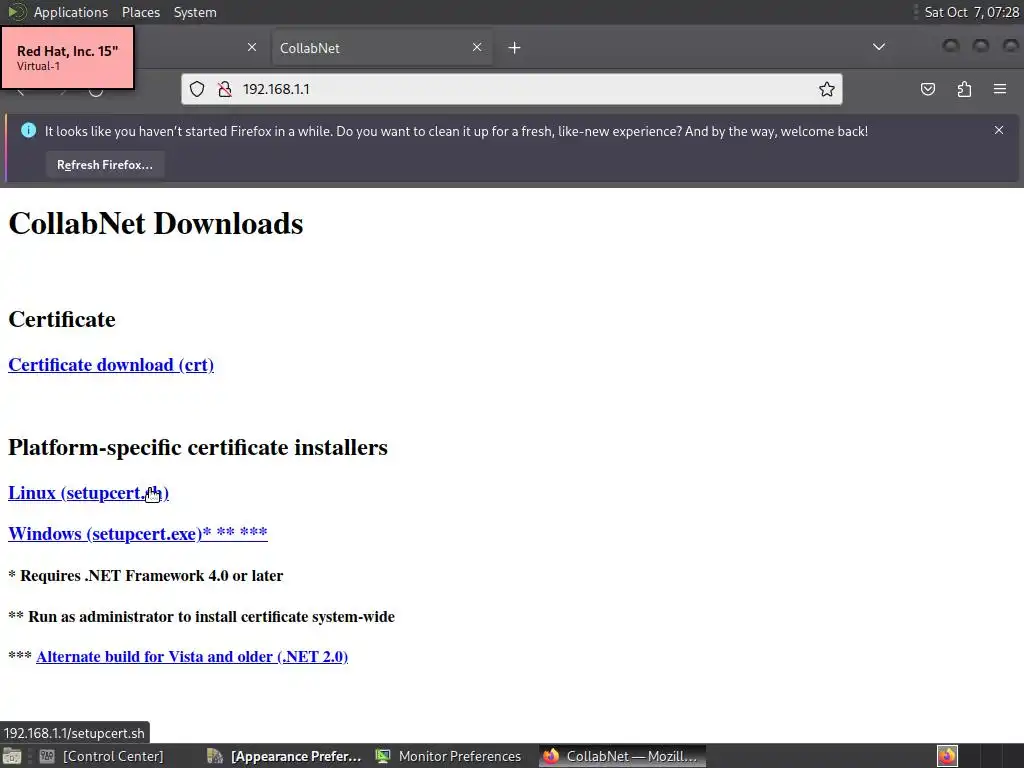Open the Windows (setupcert.exe) link
The width and height of the screenshot is (1024, 768).
tap(138, 534)
